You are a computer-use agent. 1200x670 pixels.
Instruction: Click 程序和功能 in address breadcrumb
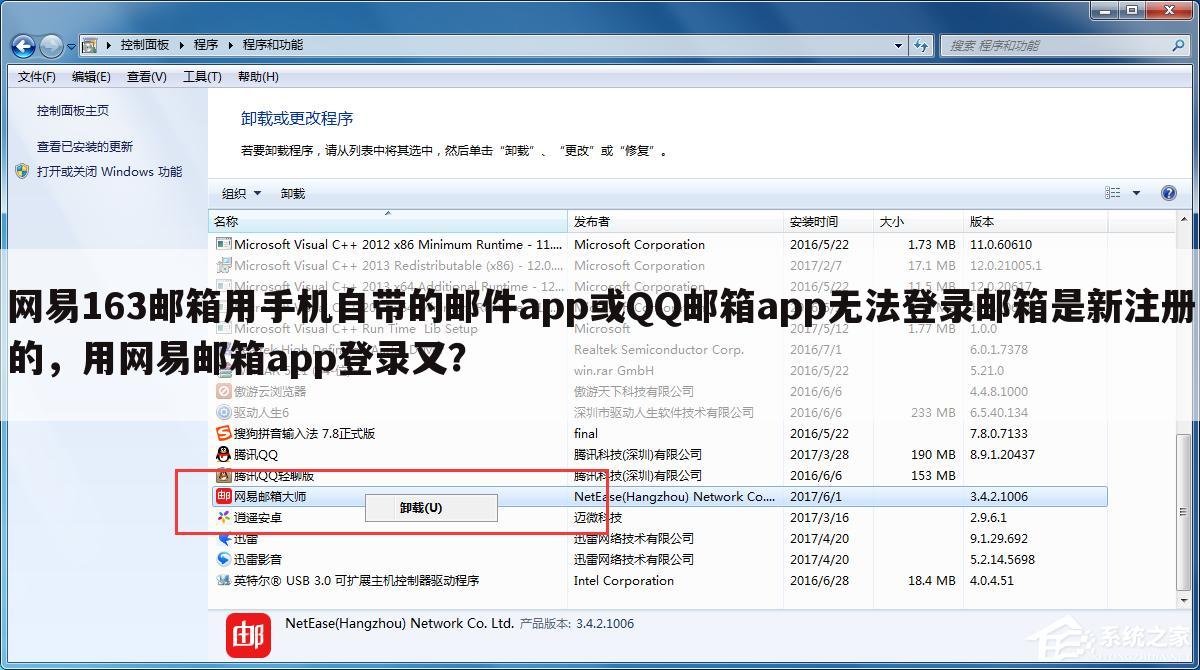272,45
